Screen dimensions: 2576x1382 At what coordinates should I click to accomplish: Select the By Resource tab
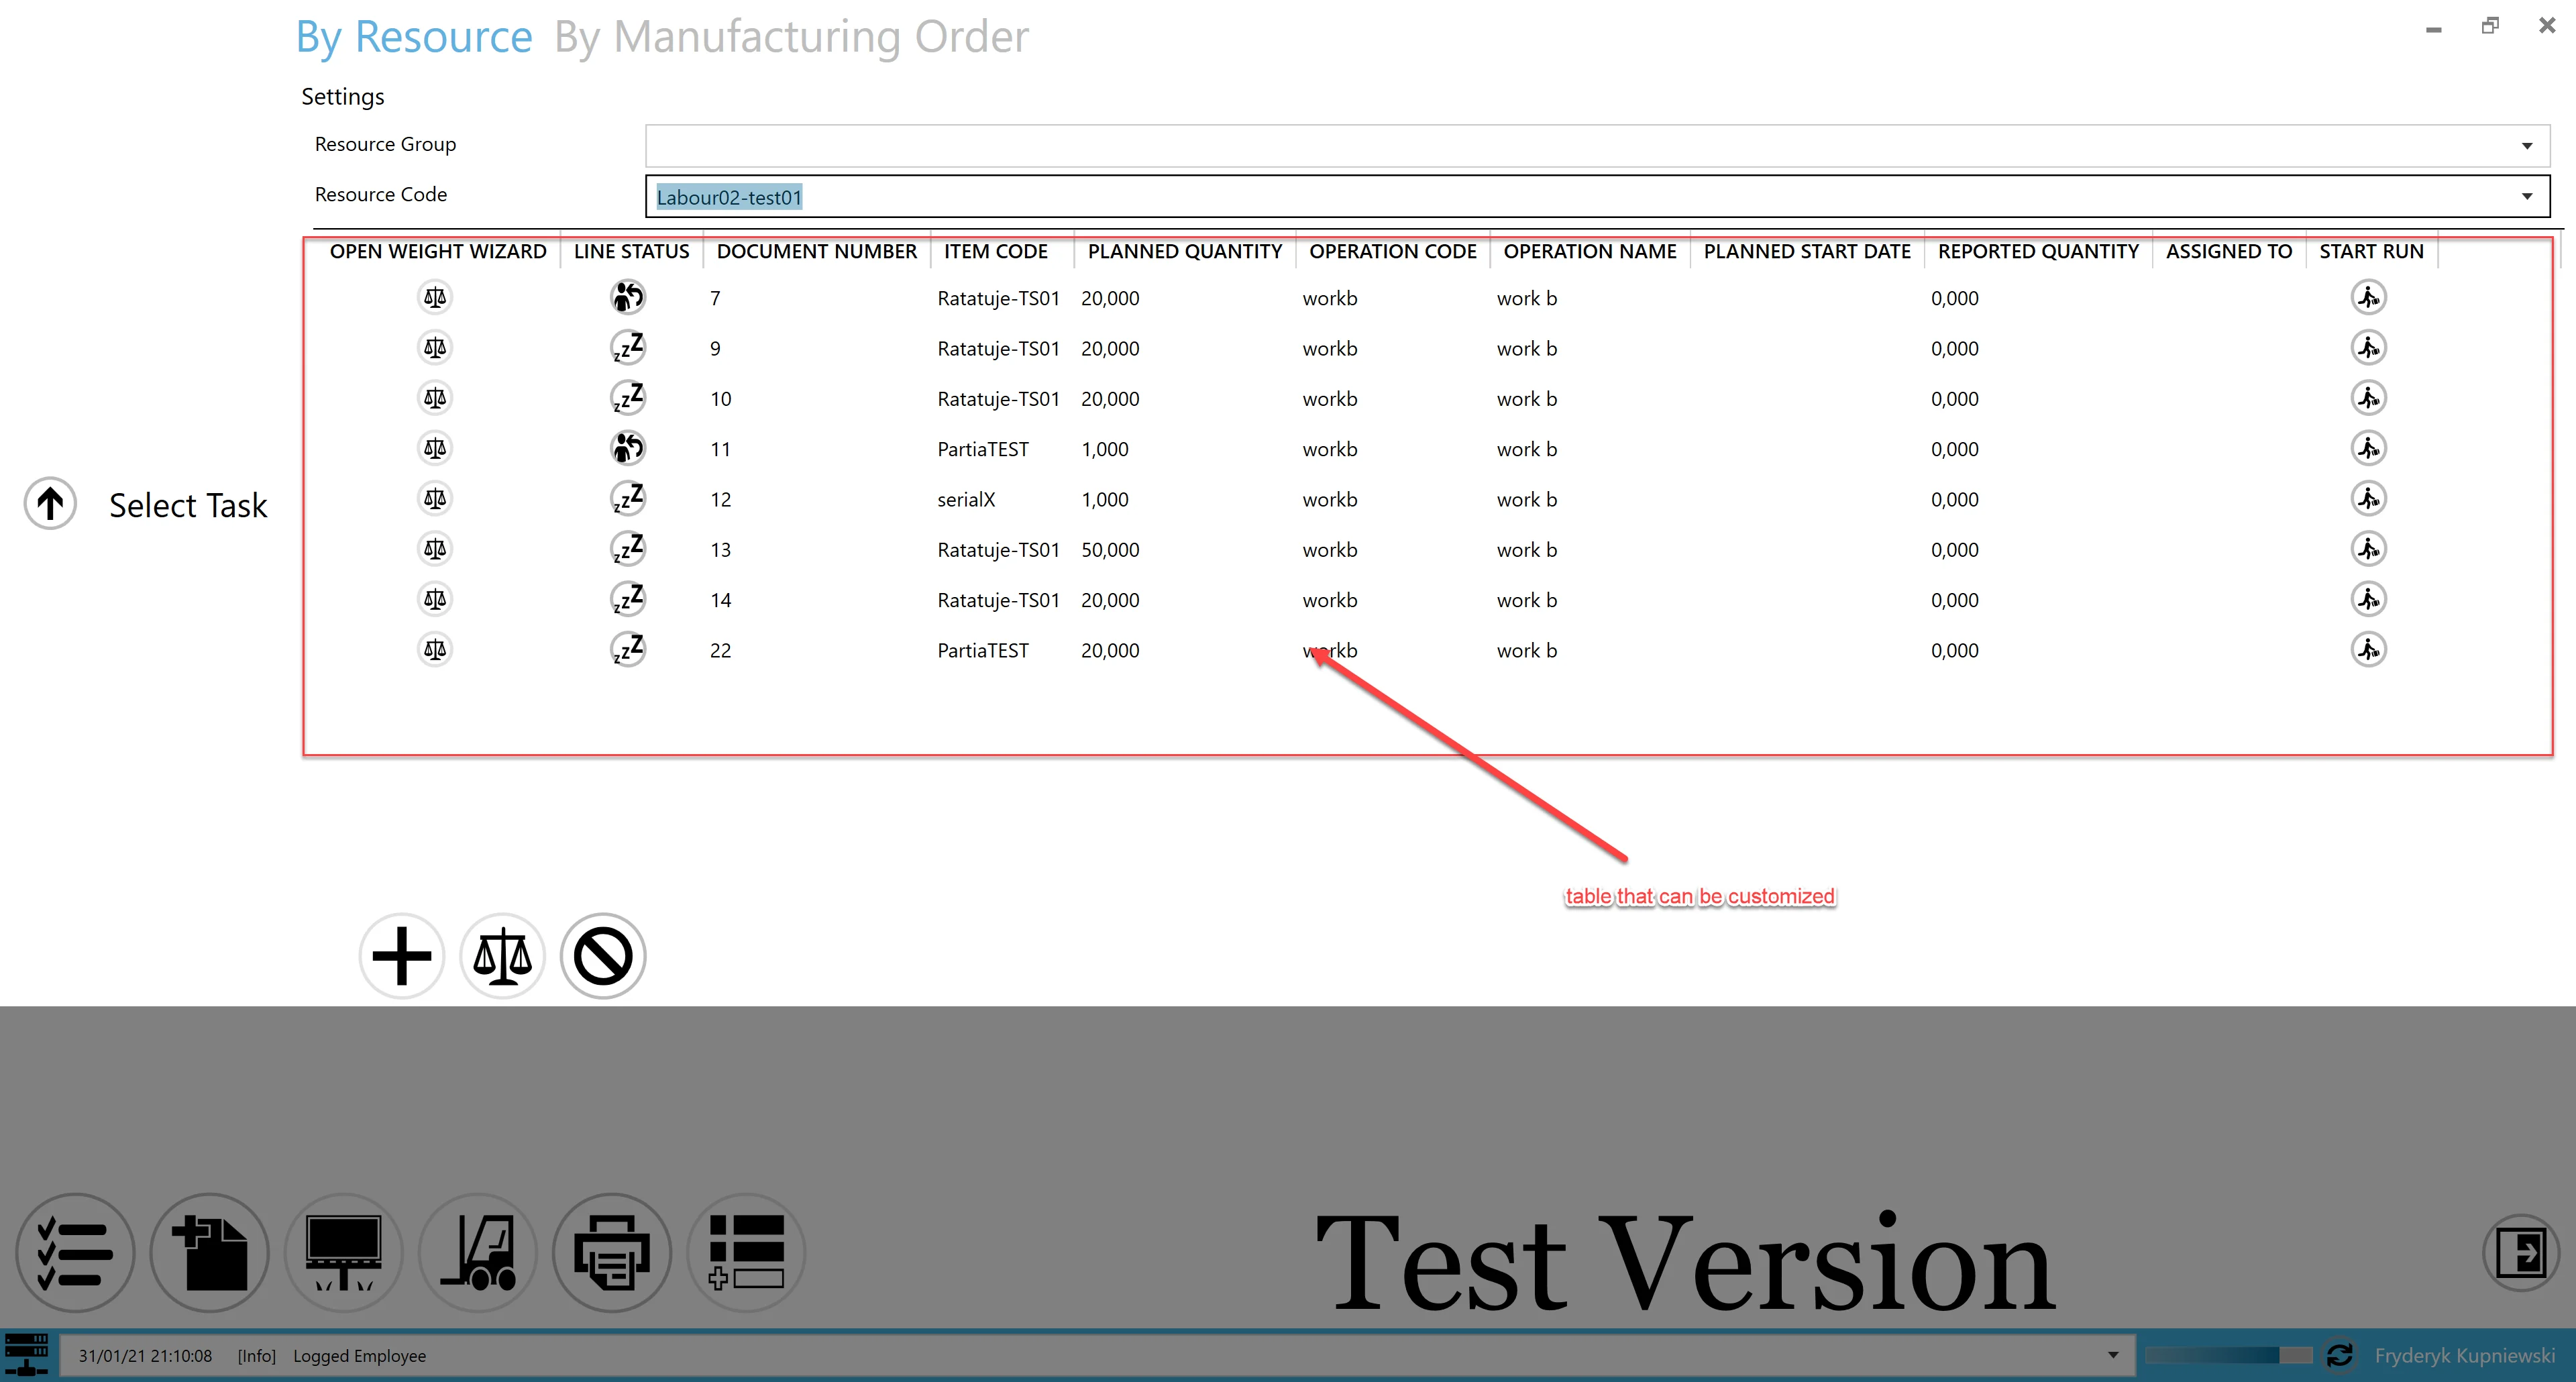click(x=414, y=37)
